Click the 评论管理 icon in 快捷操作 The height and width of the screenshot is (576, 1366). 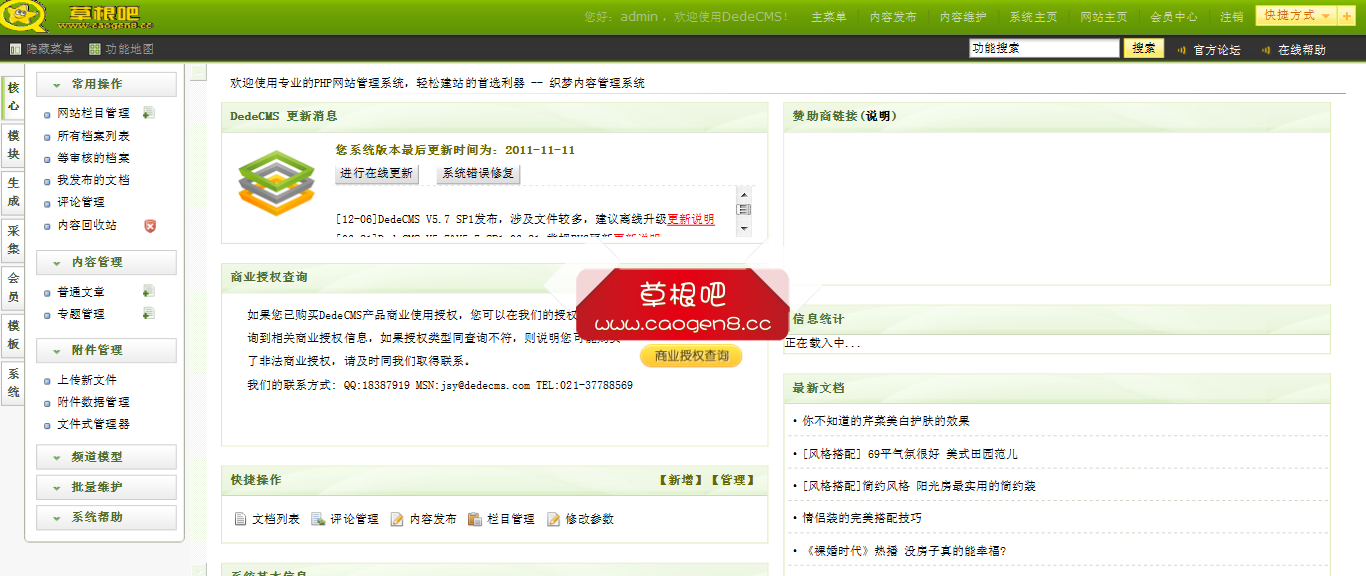click(x=318, y=519)
